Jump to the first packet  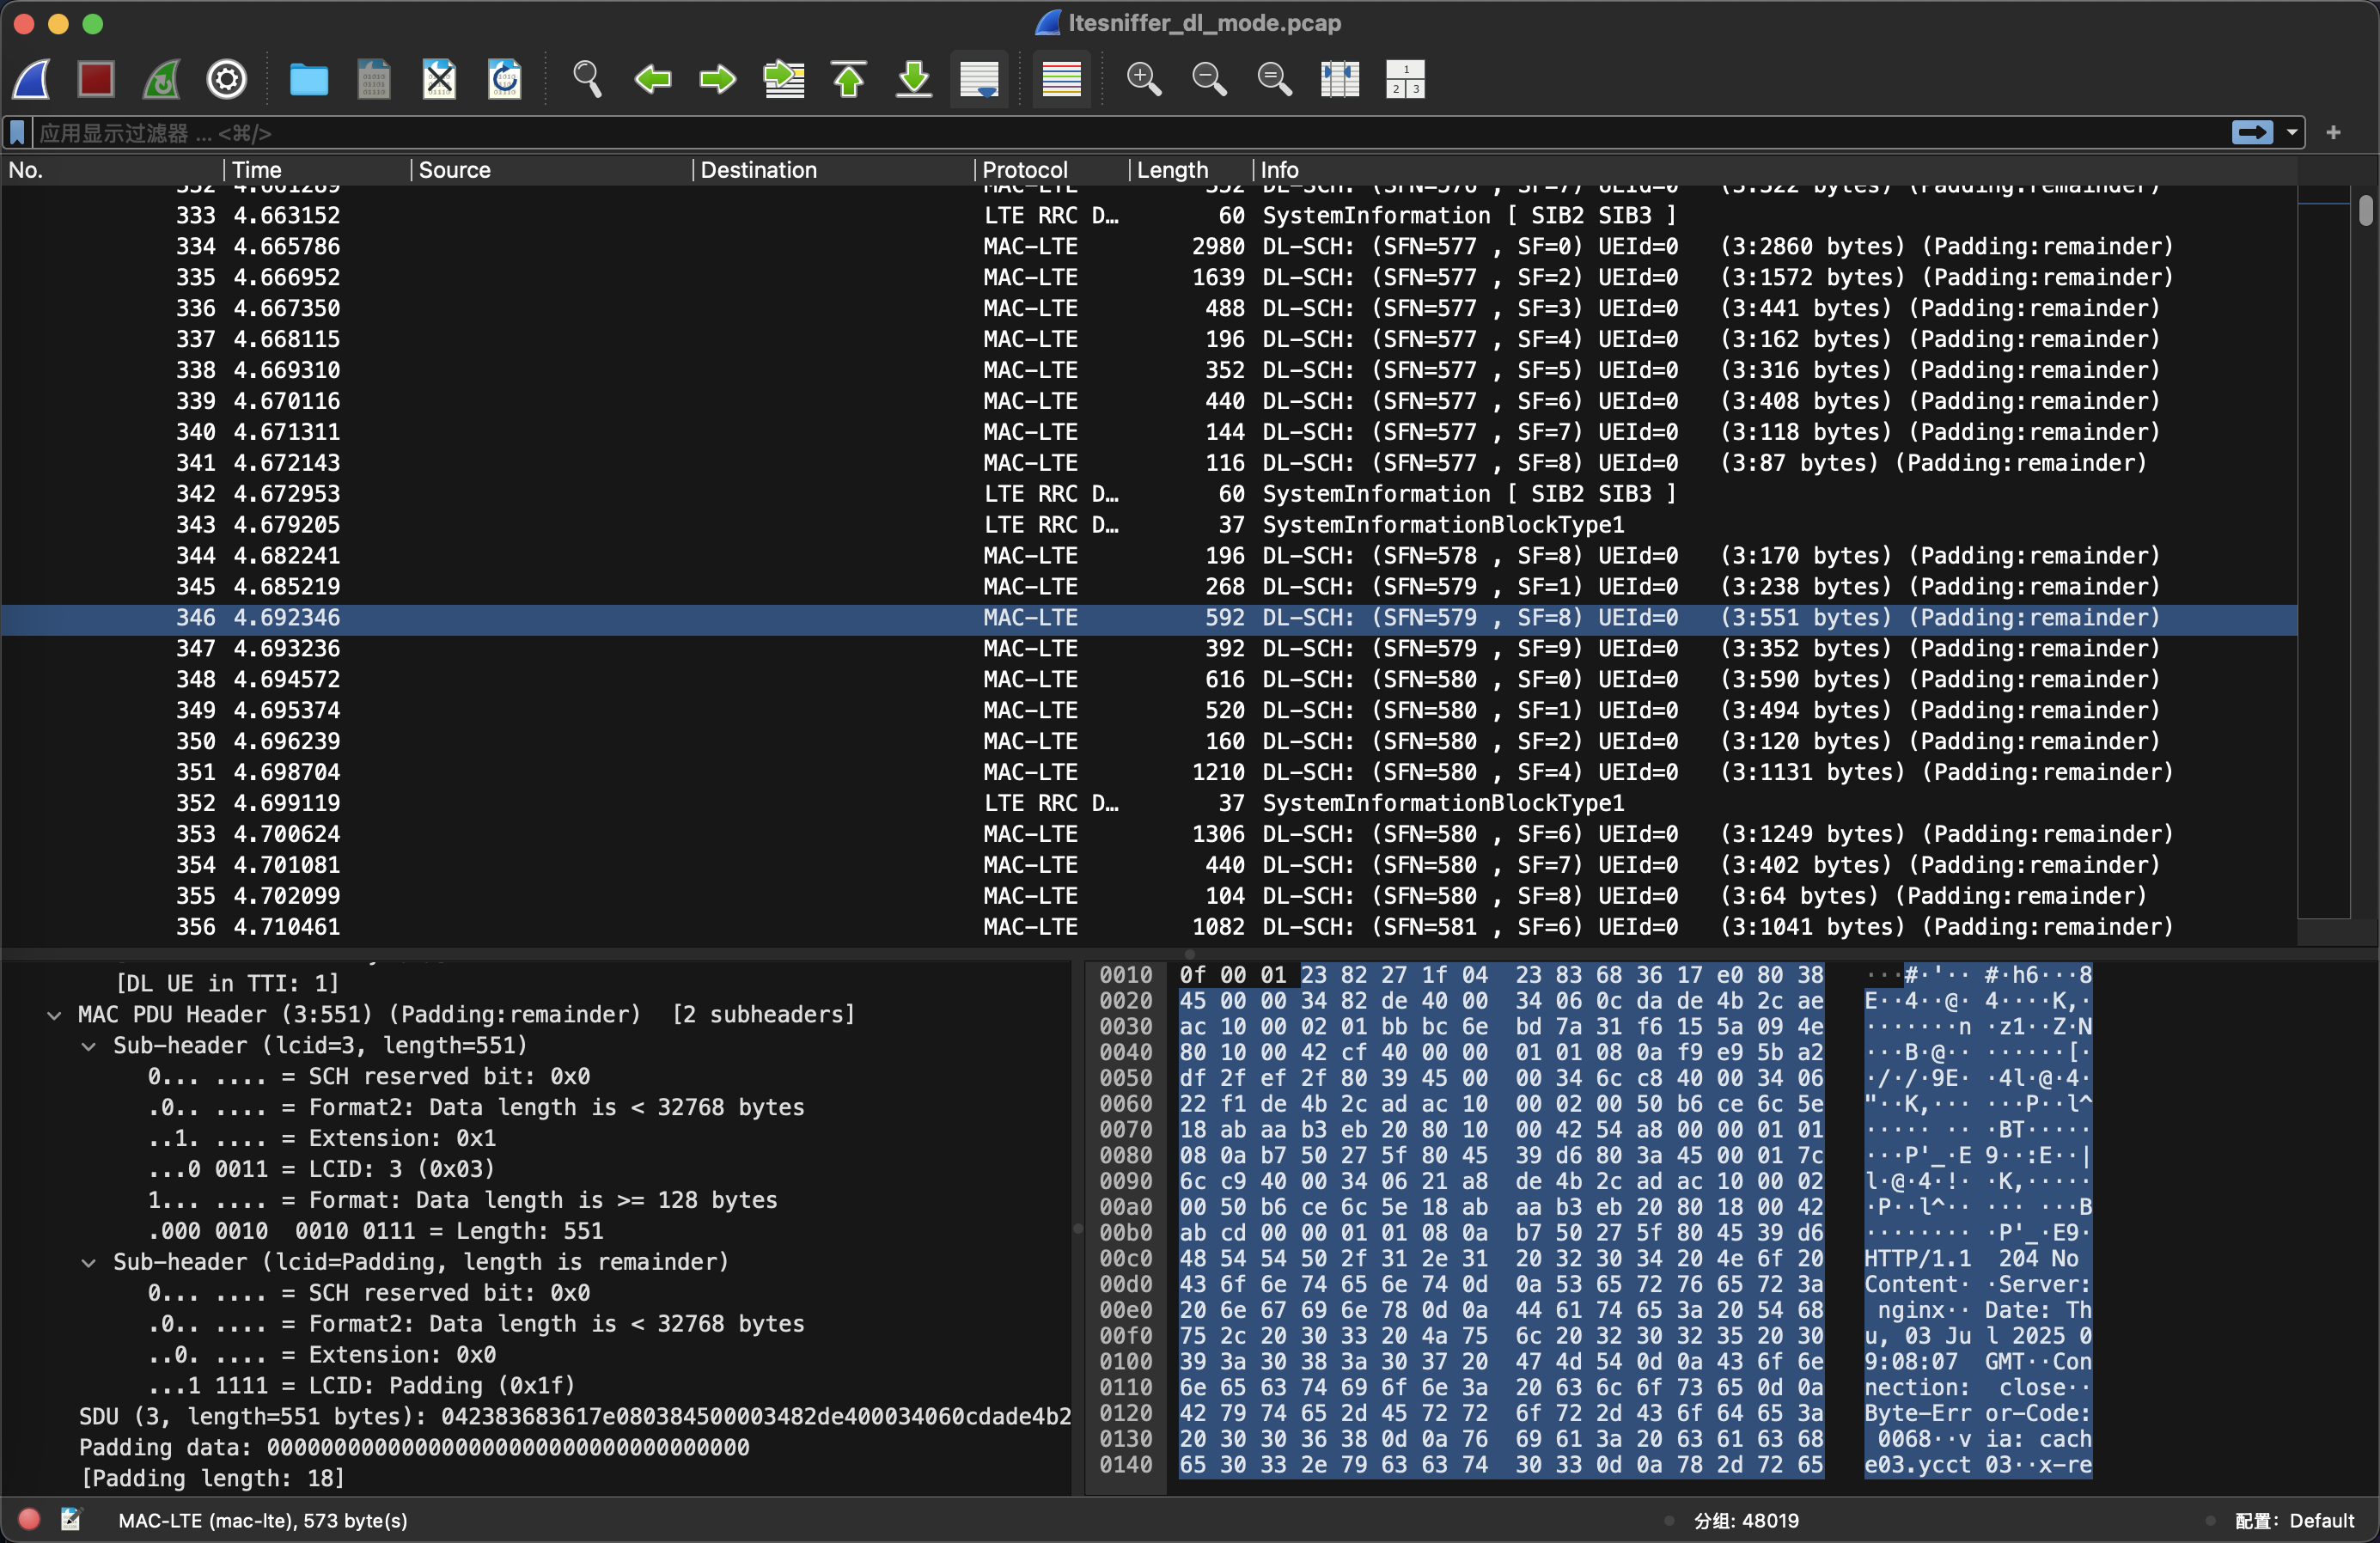pyautogui.click(x=849, y=79)
